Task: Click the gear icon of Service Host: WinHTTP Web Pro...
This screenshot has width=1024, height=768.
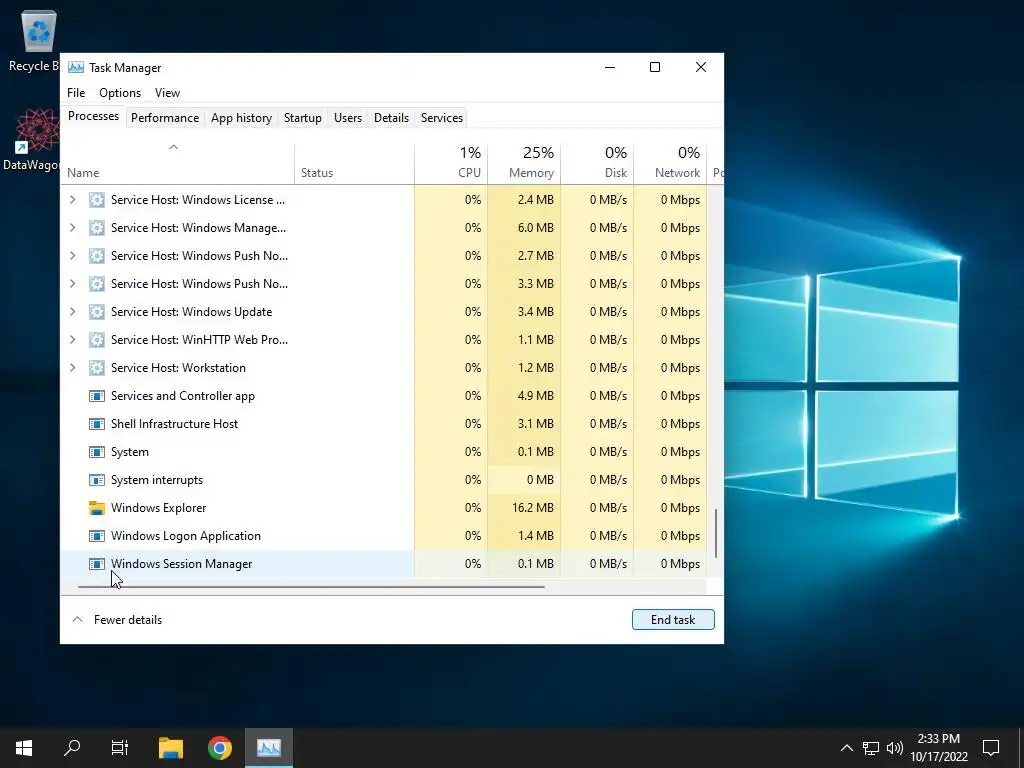Action: (x=97, y=340)
